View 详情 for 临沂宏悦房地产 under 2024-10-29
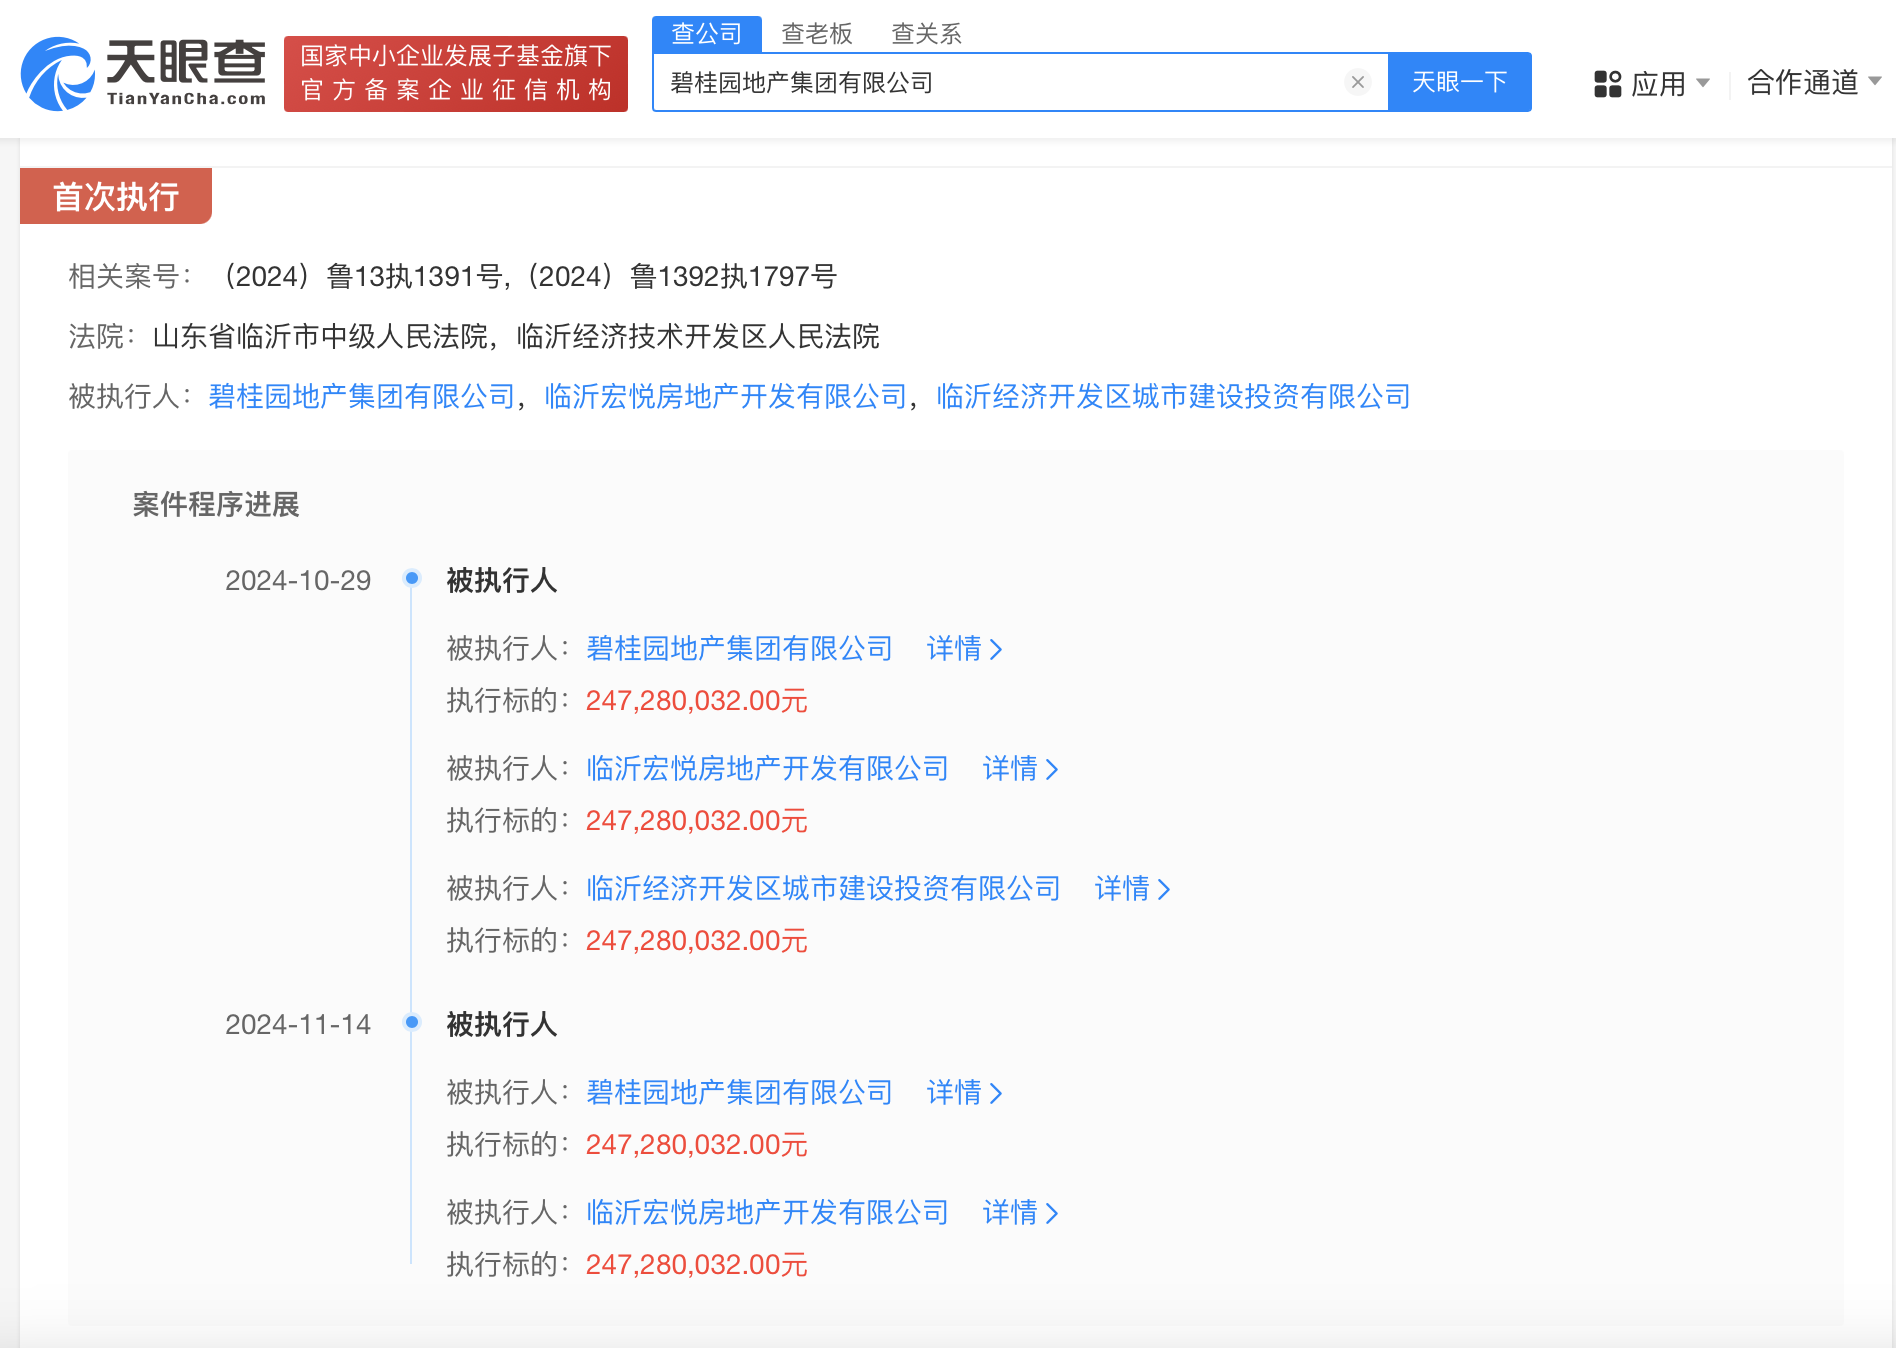This screenshot has width=1896, height=1348. pyautogui.click(x=1020, y=769)
